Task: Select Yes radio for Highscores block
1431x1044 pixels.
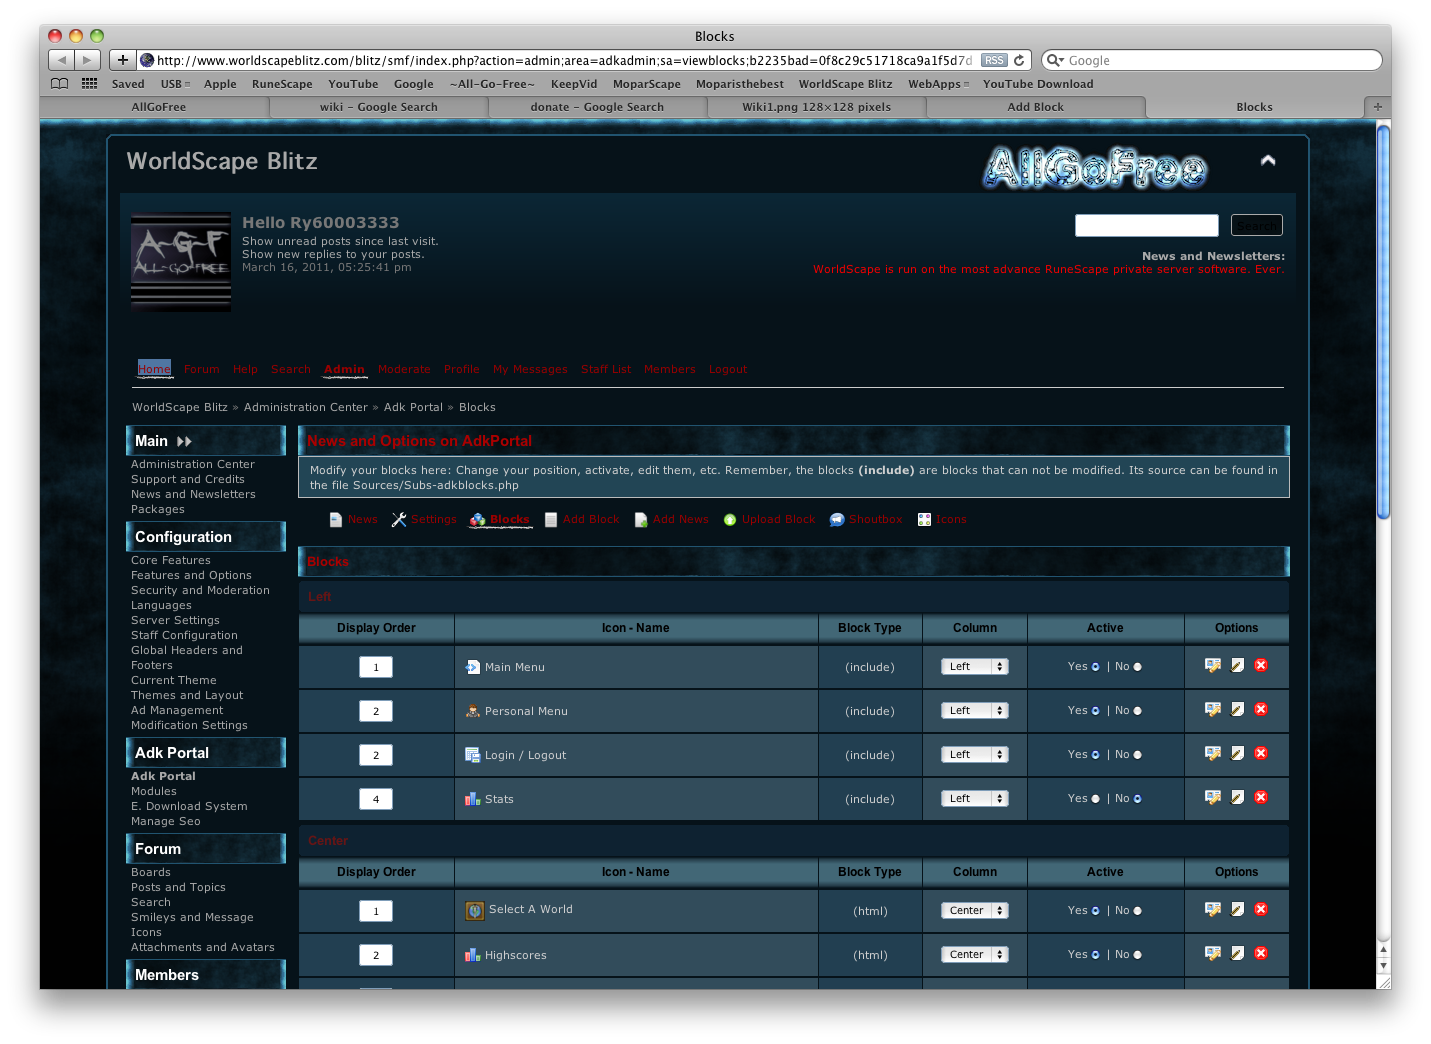Action: [x=1095, y=955]
